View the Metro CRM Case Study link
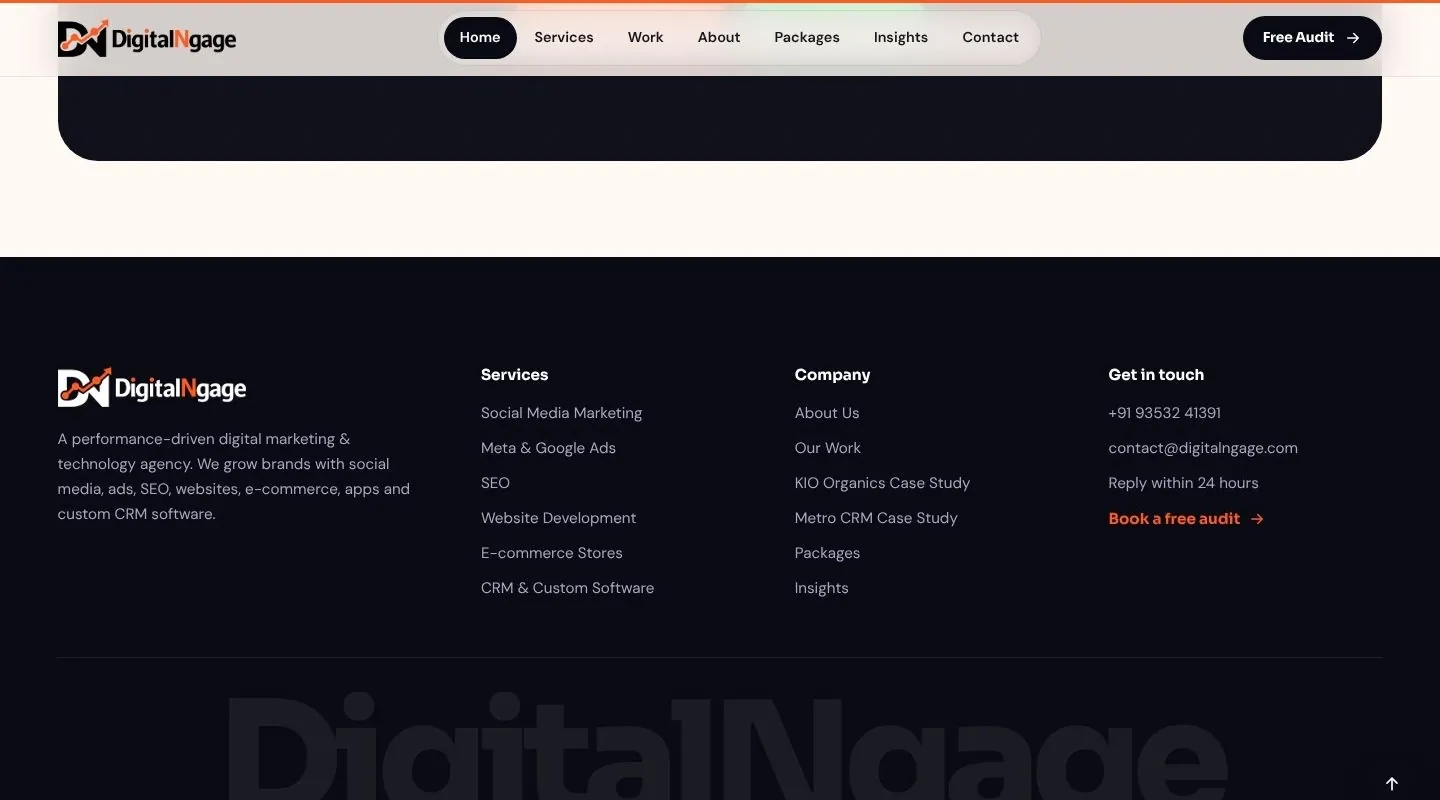This screenshot has height=800, width=1440. pyautogui.click(x=876, y=518)
